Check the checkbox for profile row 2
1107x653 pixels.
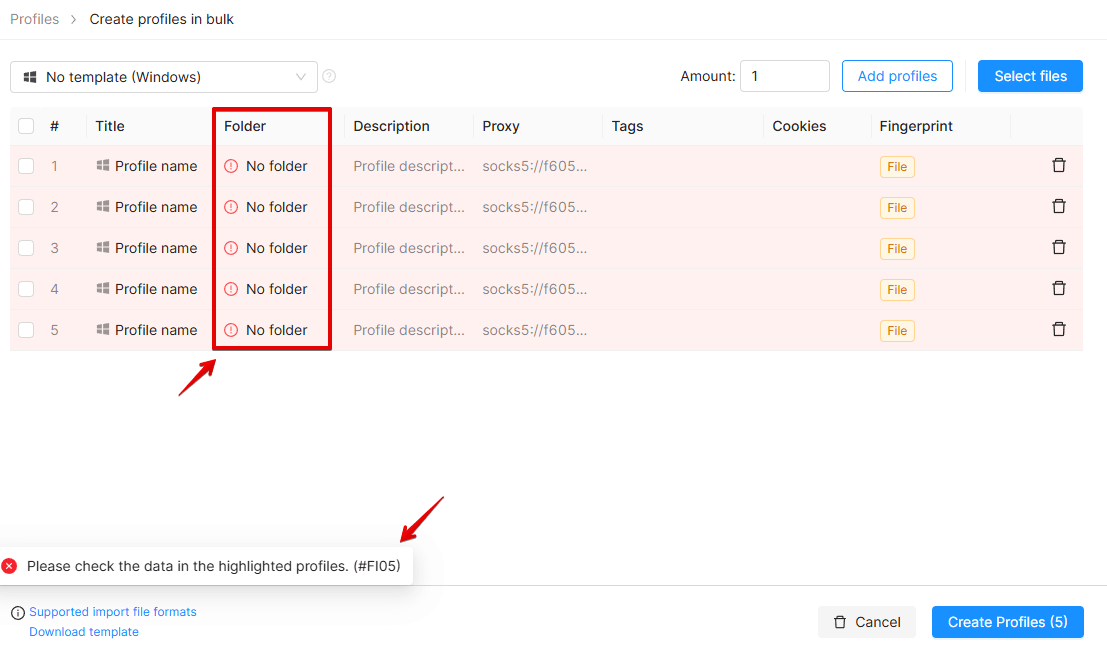[26, 207]
